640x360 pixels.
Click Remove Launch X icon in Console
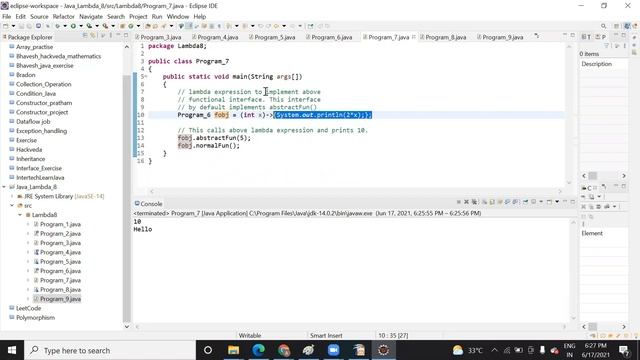466,202
